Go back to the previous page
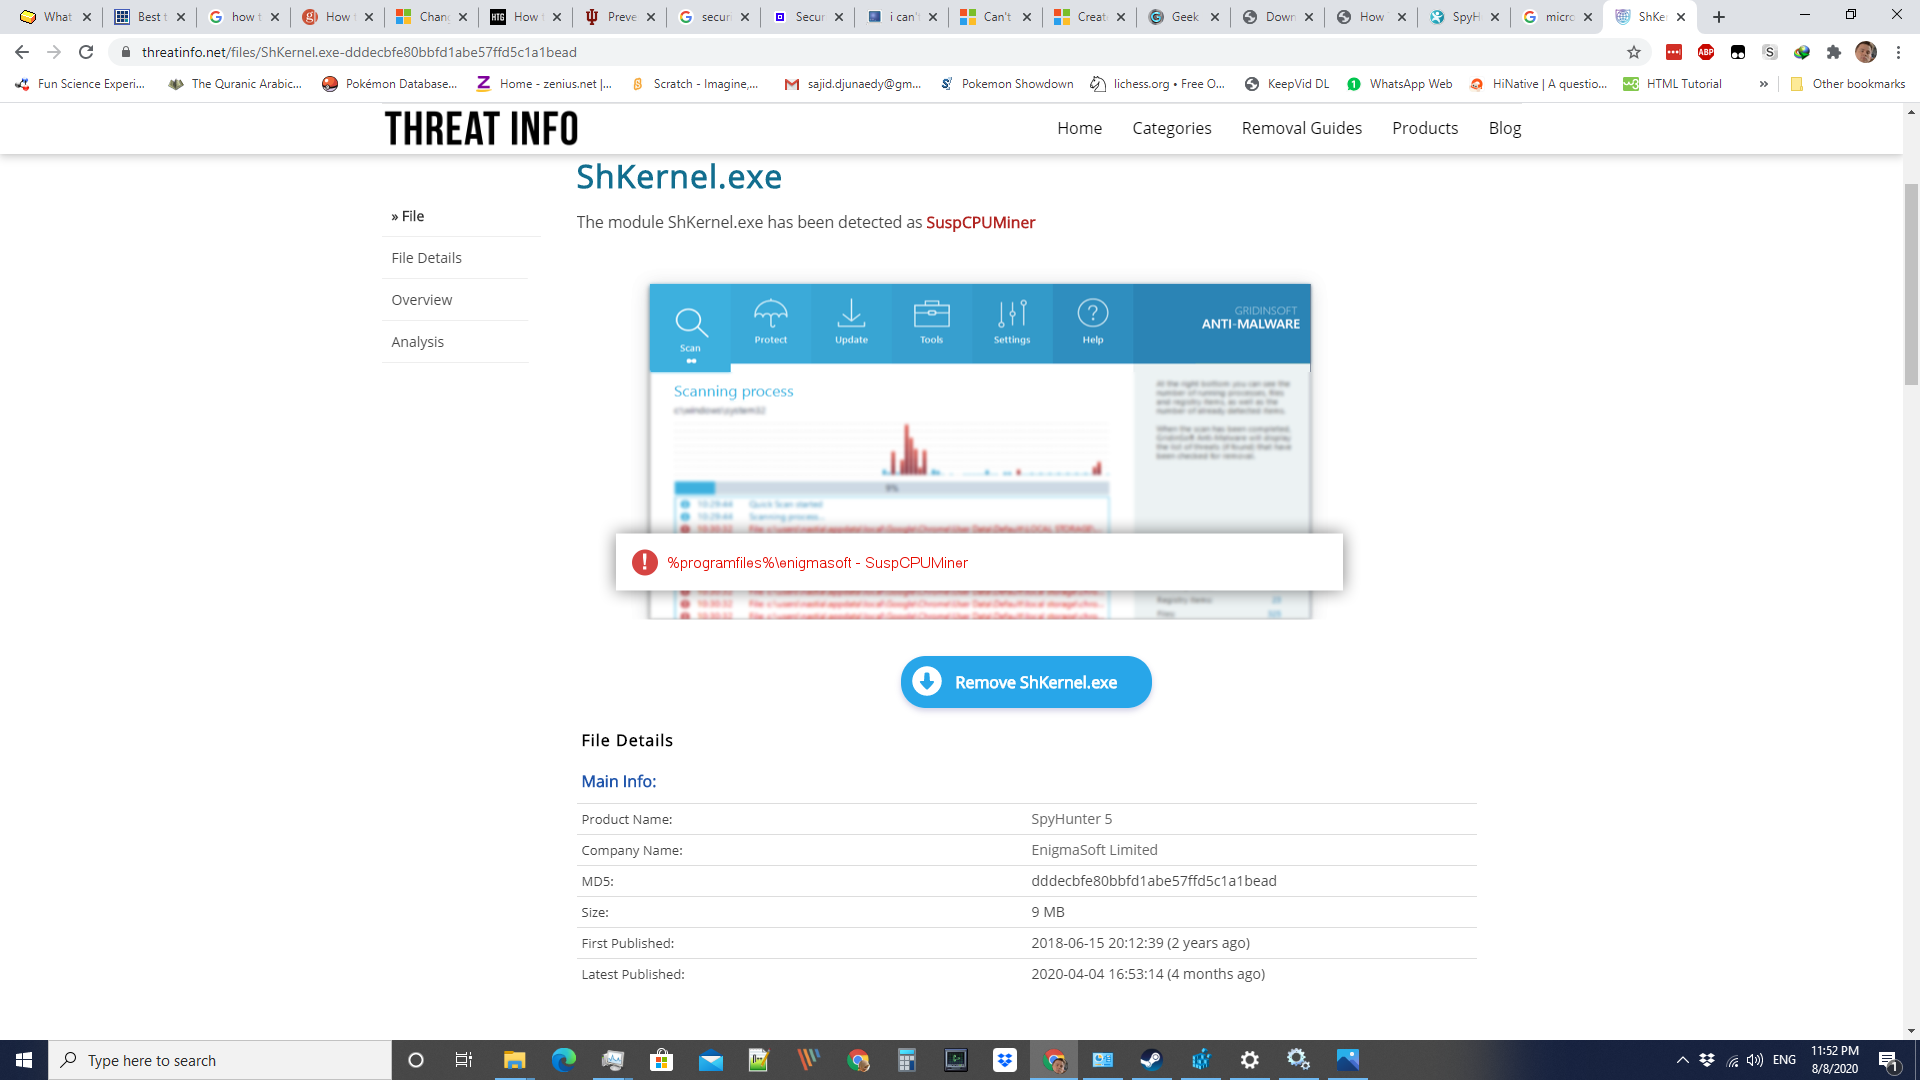1920x1080 pixels. click(22, 52)
